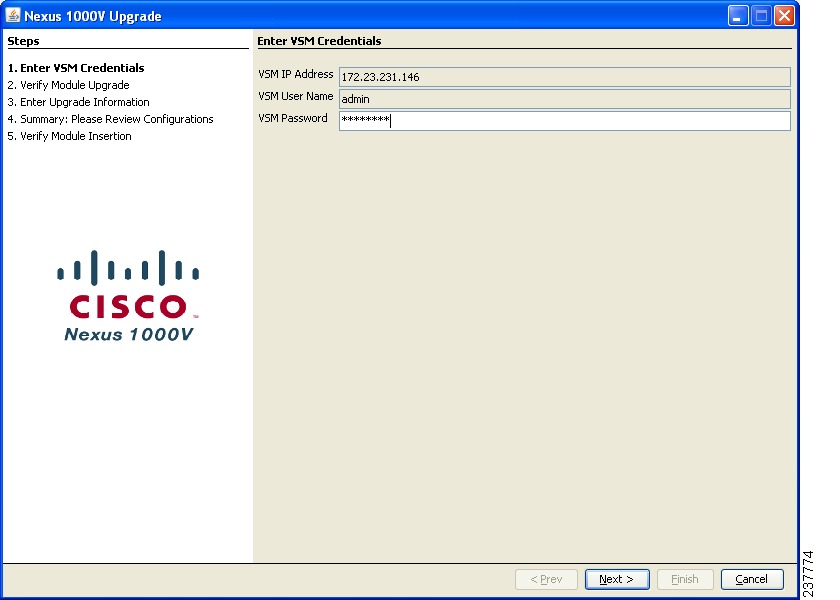840x600 pixels.
Task: Select step 1 Enter VSM Credentials
Action: pos(76,68)
